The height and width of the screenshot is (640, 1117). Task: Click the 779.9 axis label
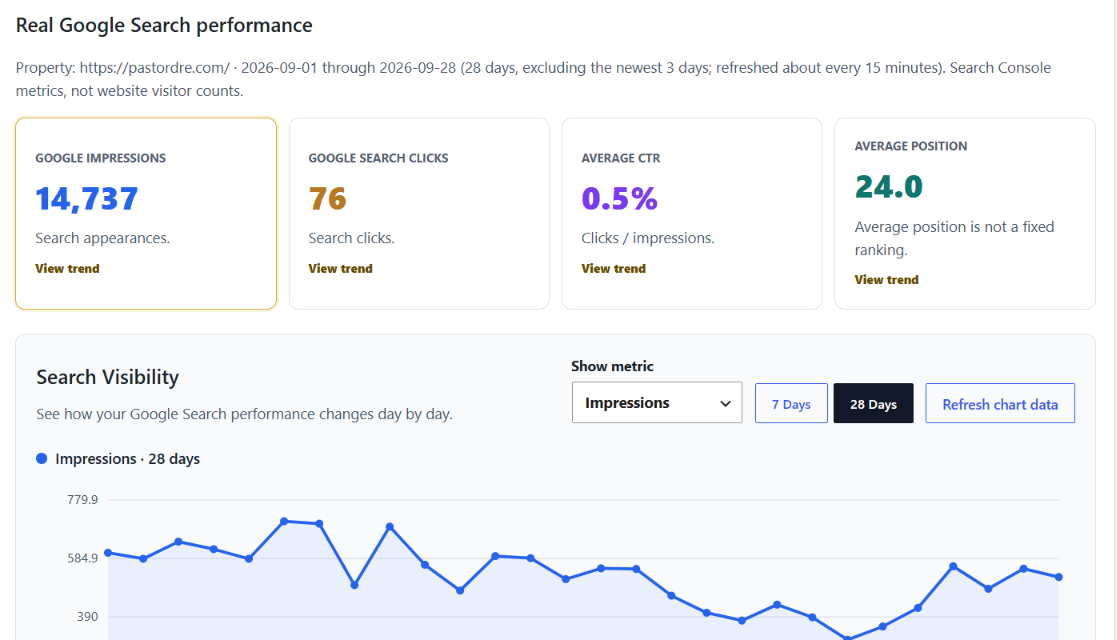[83, 500]
